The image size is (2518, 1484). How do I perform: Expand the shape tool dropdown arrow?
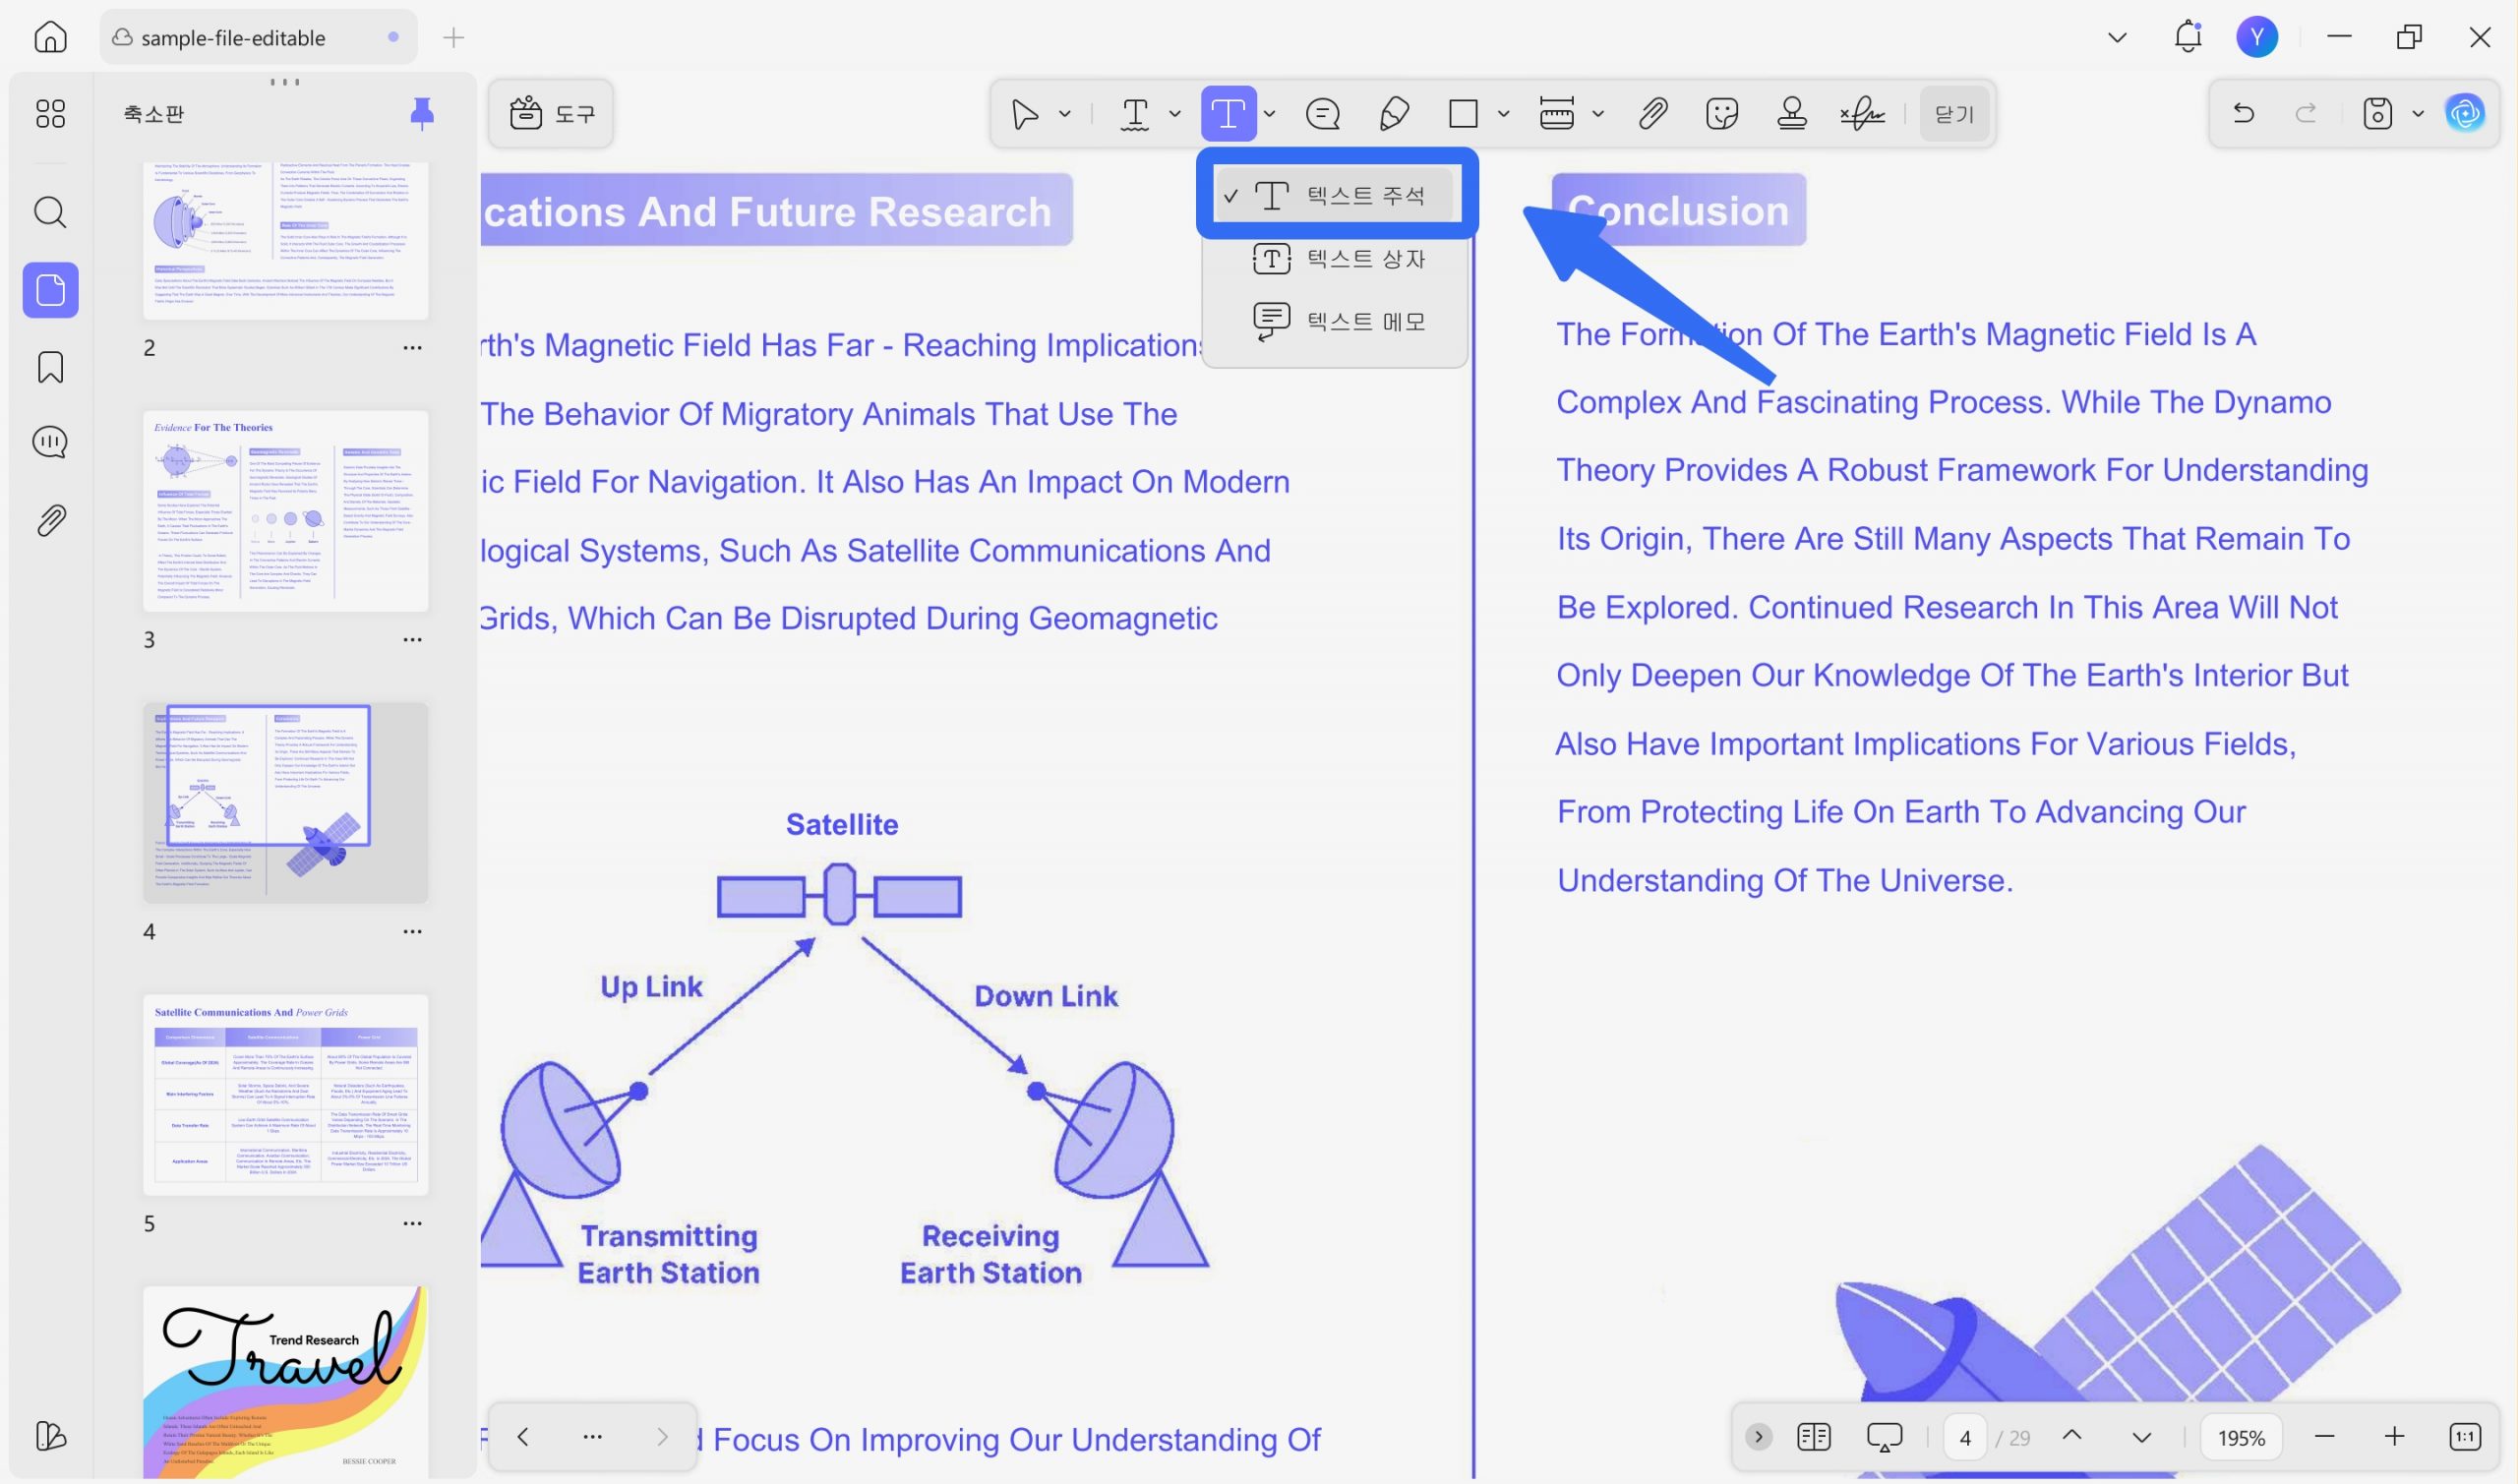click(1503, 114)
